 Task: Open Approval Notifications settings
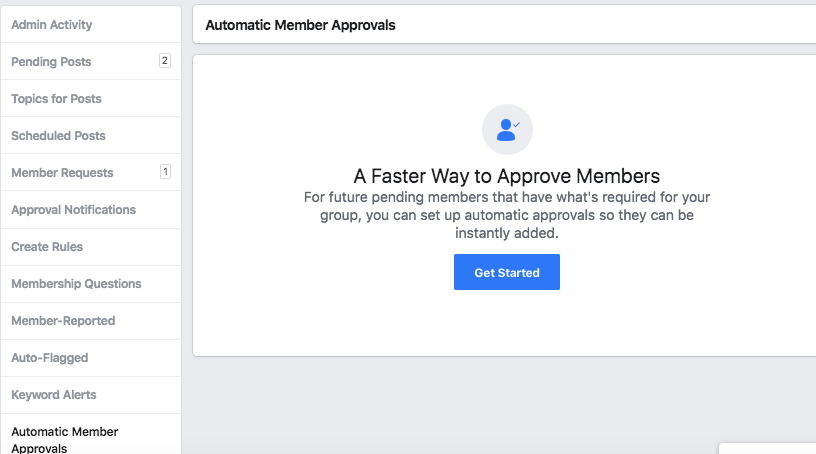pyautogui.click(x=91, y=210)
